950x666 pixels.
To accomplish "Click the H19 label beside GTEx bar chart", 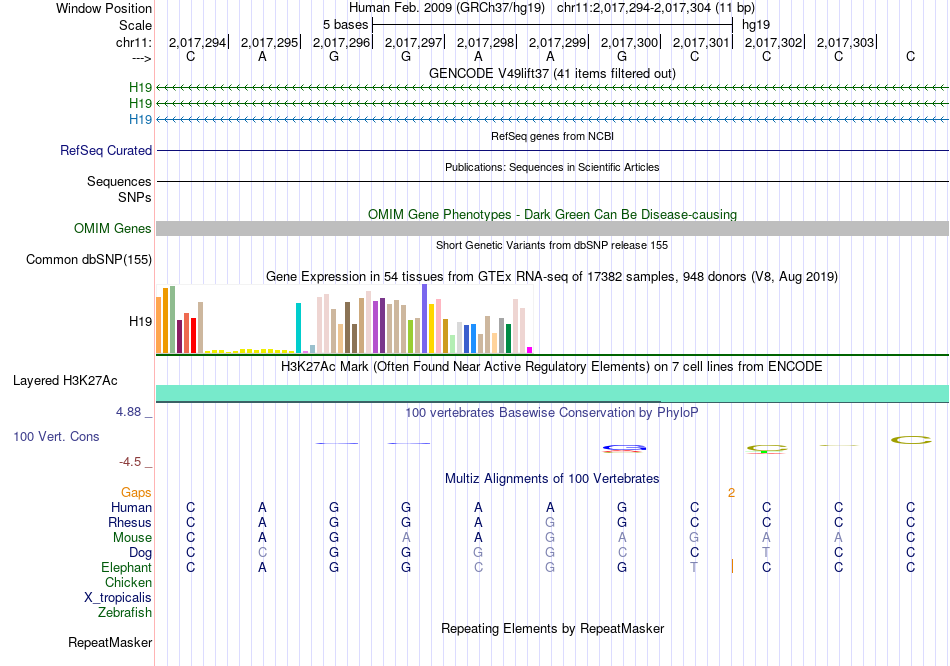I will [x=140, y=321].
